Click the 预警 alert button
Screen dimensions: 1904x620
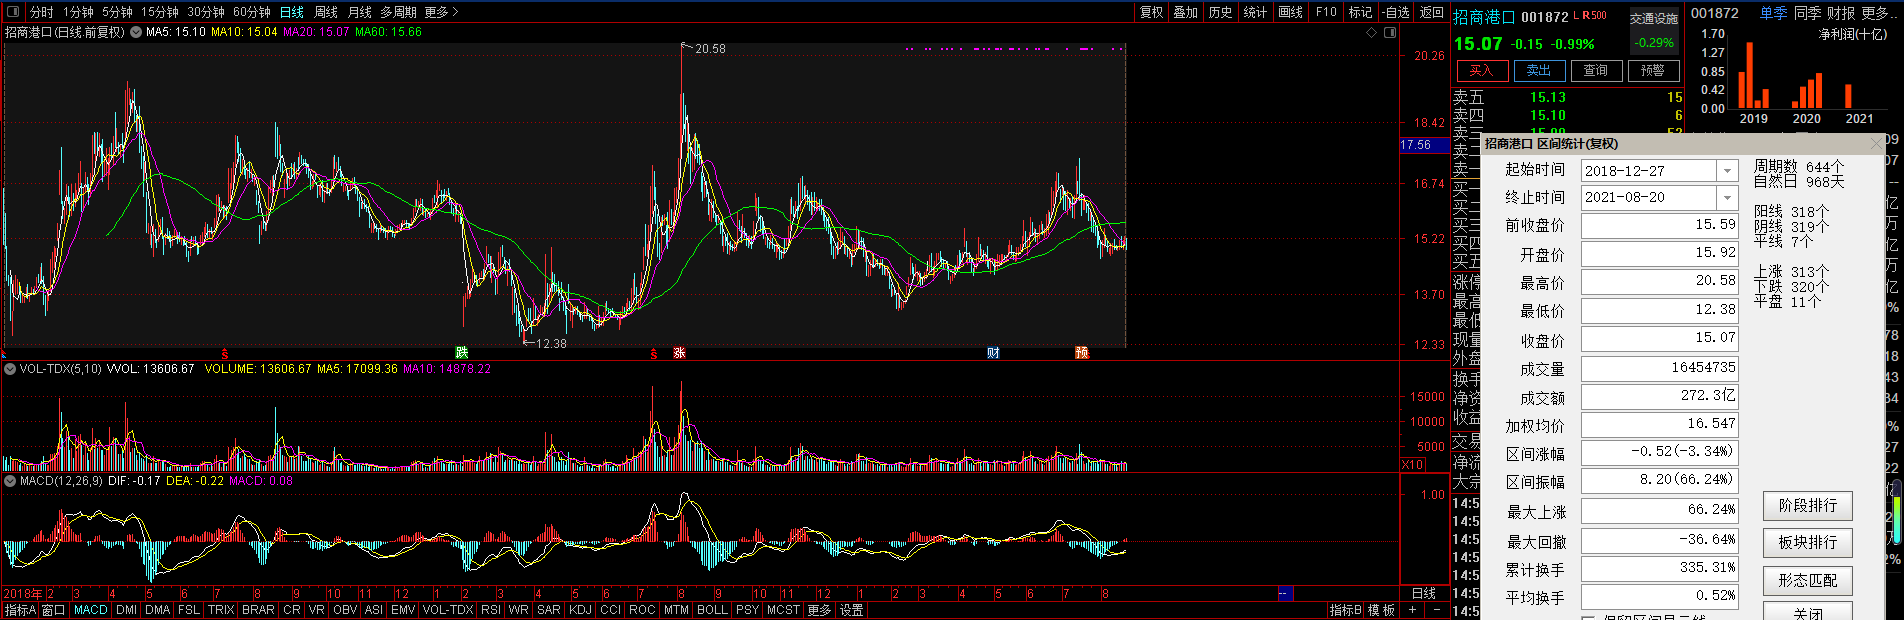pyautogui.click(x=1653, y=70)
